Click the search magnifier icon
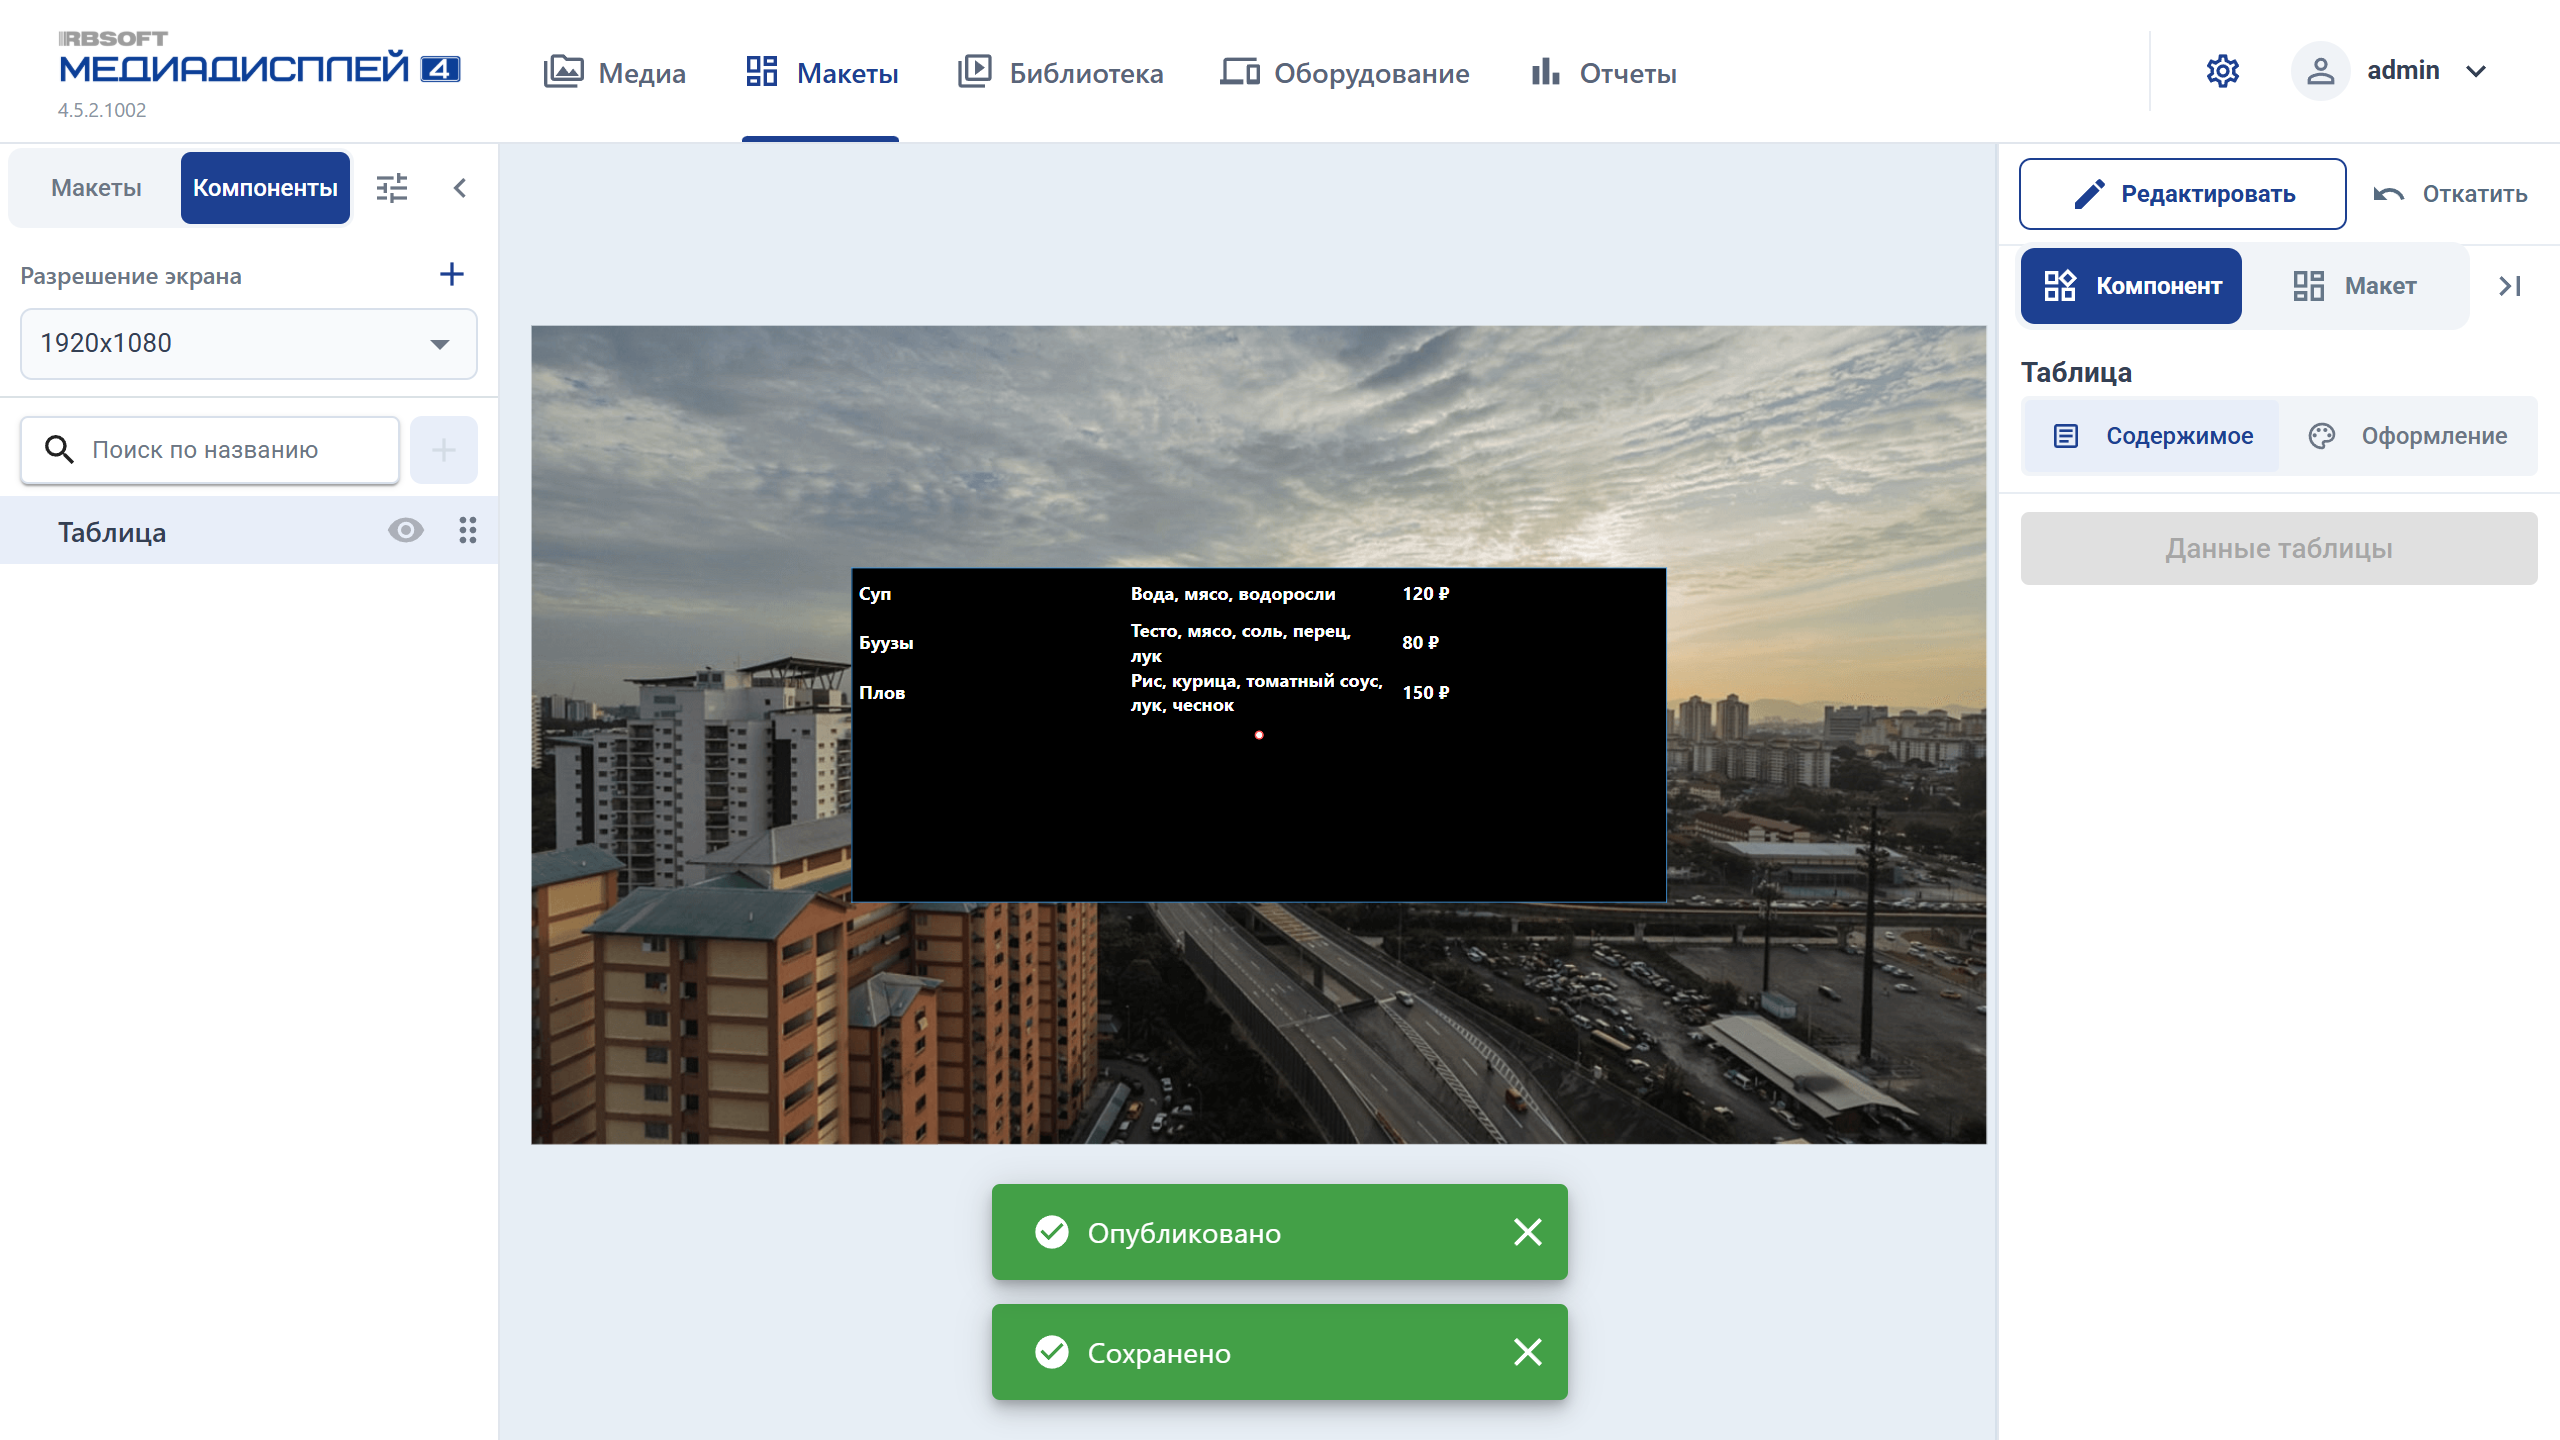Screen dimensions: 2560x1440 click(x=59, y=450)
